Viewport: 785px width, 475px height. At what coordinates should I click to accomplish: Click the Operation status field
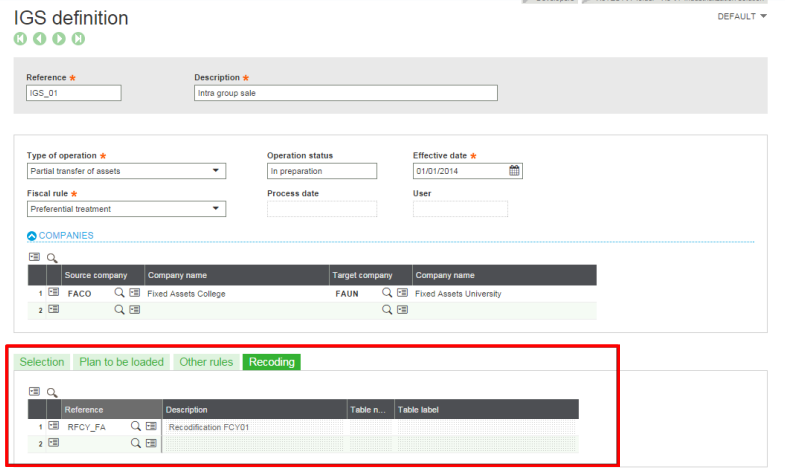pos(322,171)
